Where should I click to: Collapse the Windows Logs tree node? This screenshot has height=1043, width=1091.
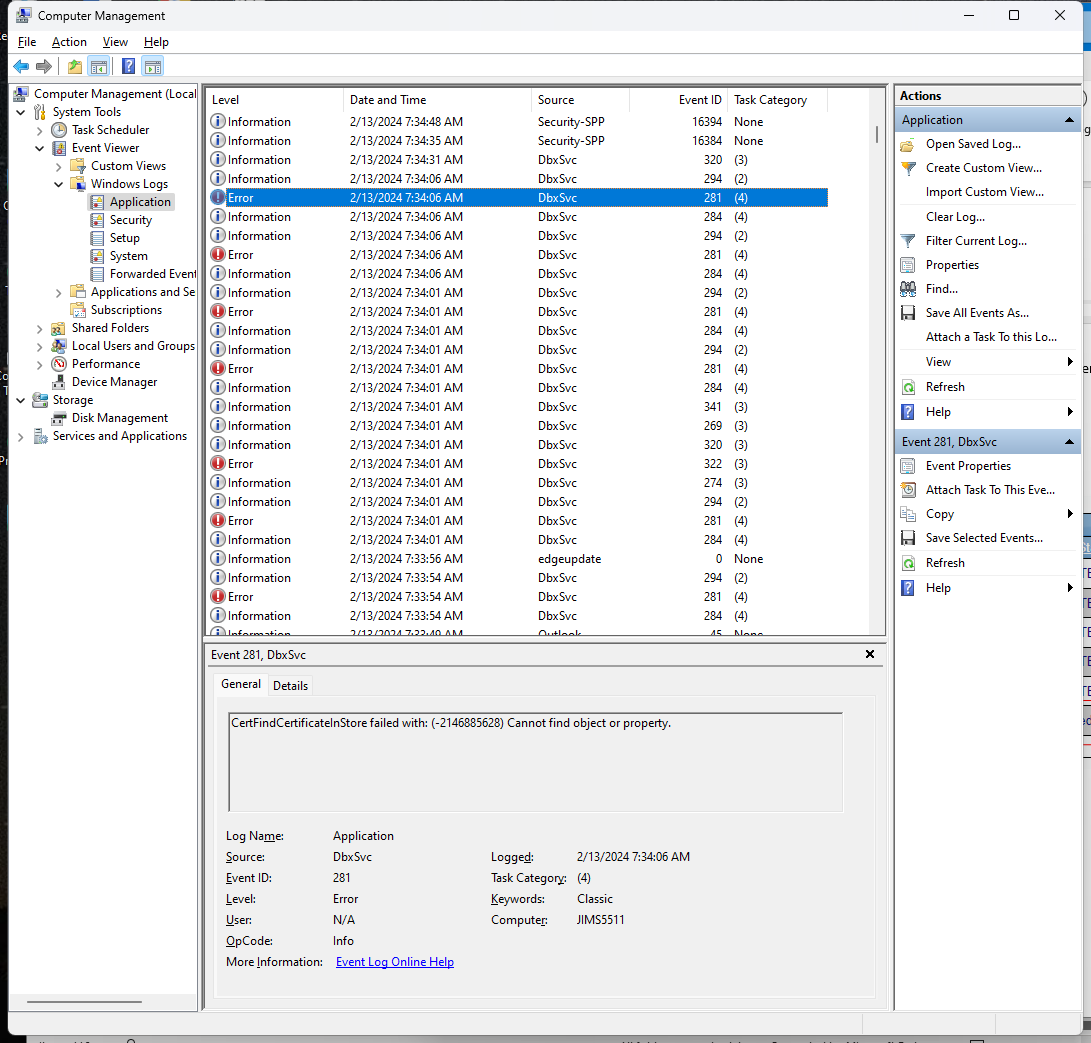click(x=58, y=184)
